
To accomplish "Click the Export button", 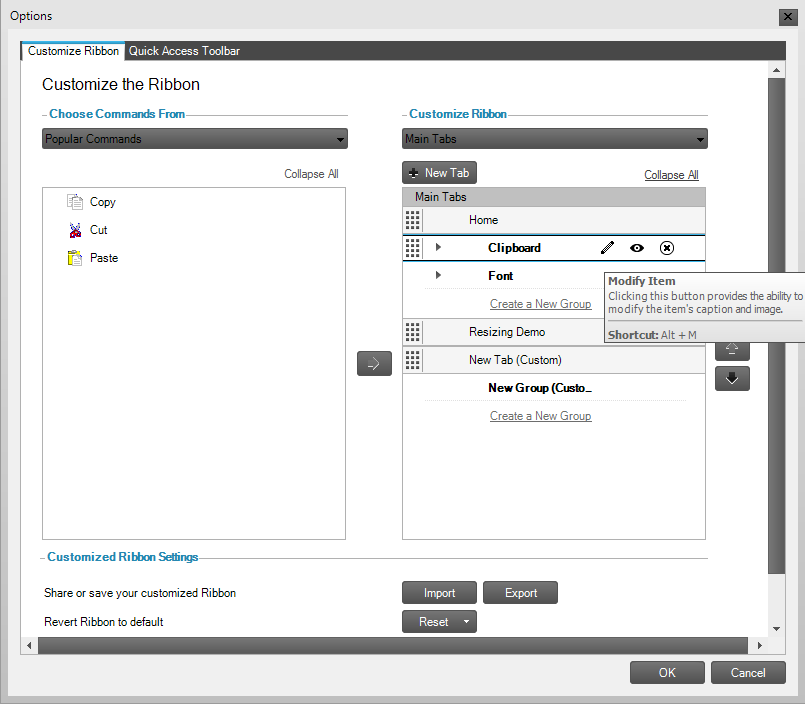I will [x=520, y=592].
